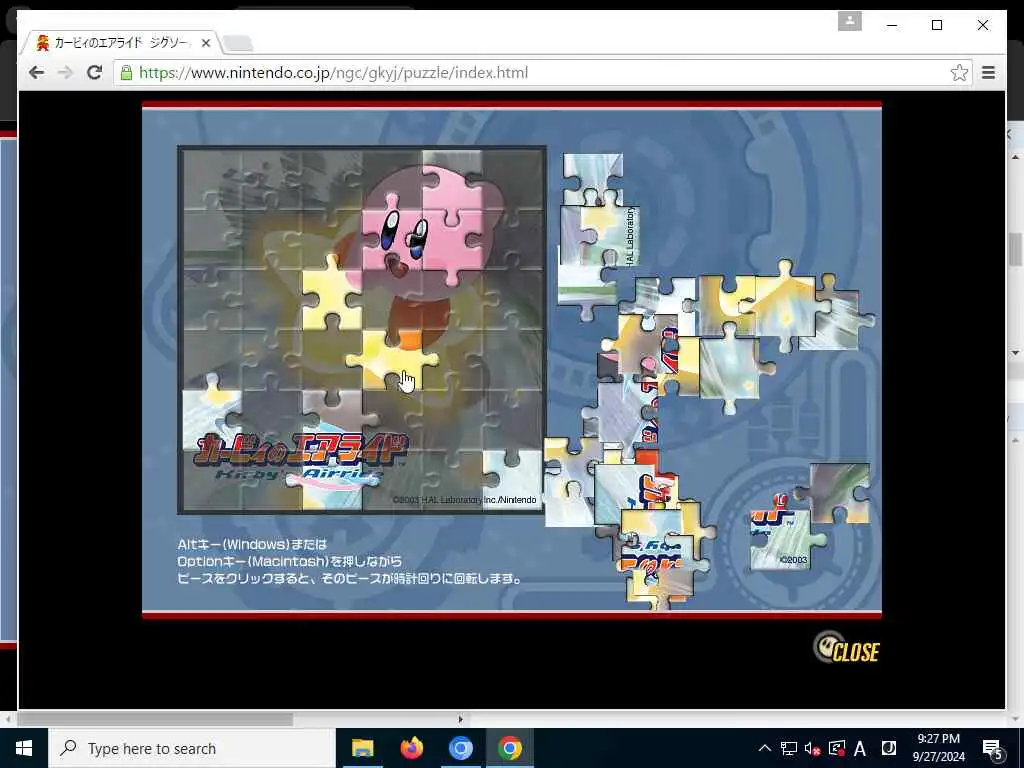This screenshot has height=768, width=1024.
Task: Open Firefox from taskbar
Action: (x=411, y=748)
